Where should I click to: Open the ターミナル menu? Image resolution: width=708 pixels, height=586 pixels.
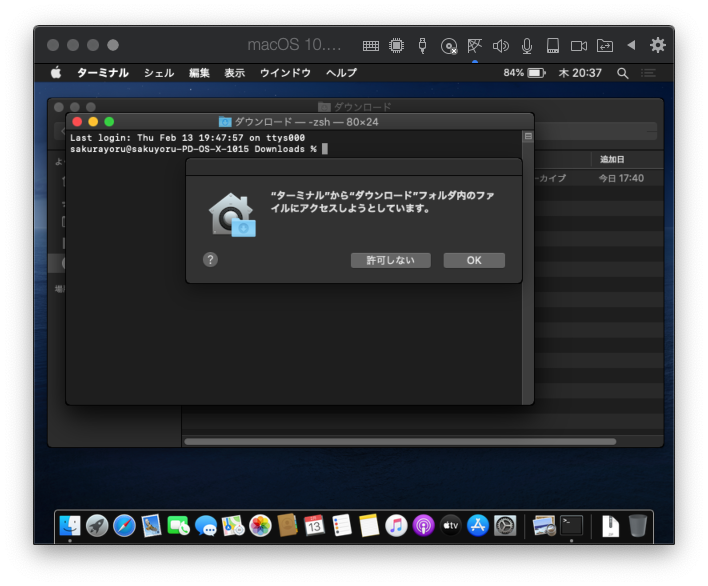(102, 73)
